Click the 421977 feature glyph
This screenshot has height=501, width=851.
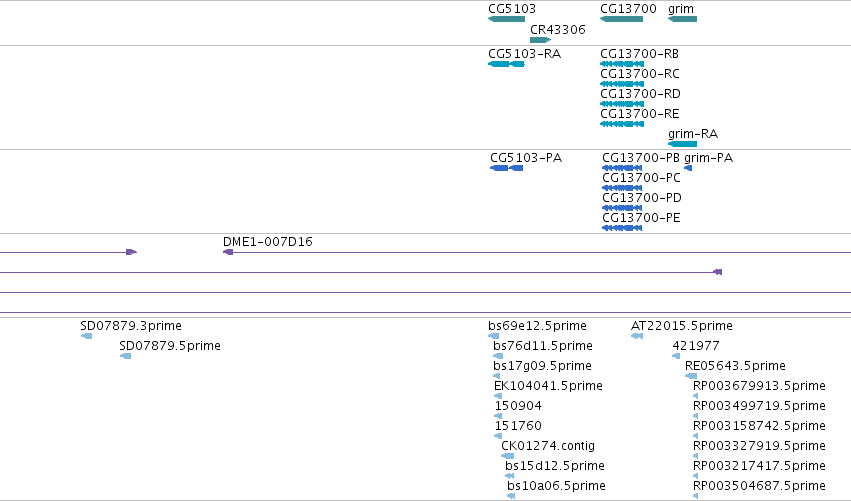pyautogui.click(x=676, y=356)
